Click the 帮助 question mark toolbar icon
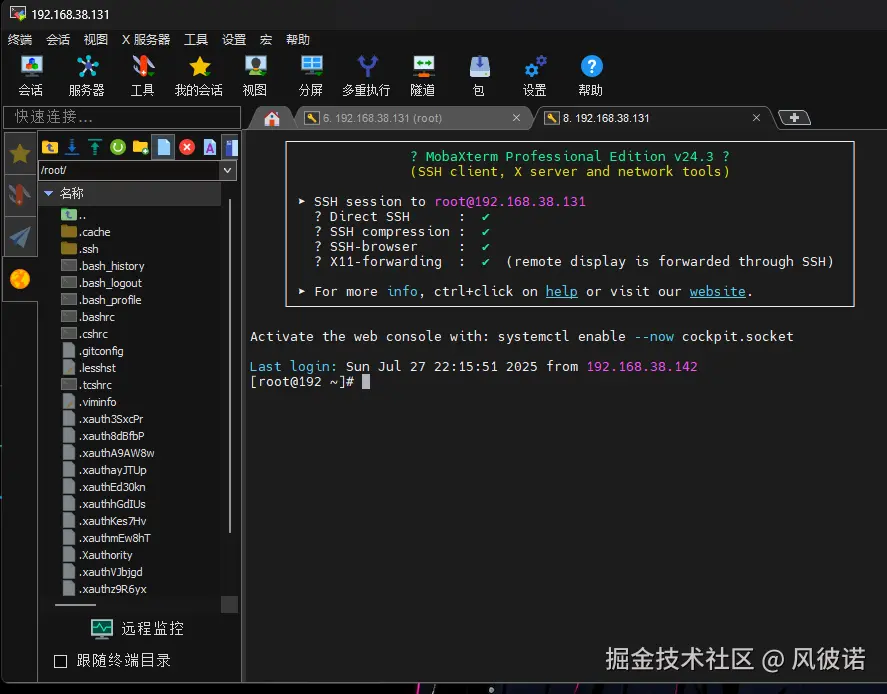887x694 pixels. pos(591,75)
